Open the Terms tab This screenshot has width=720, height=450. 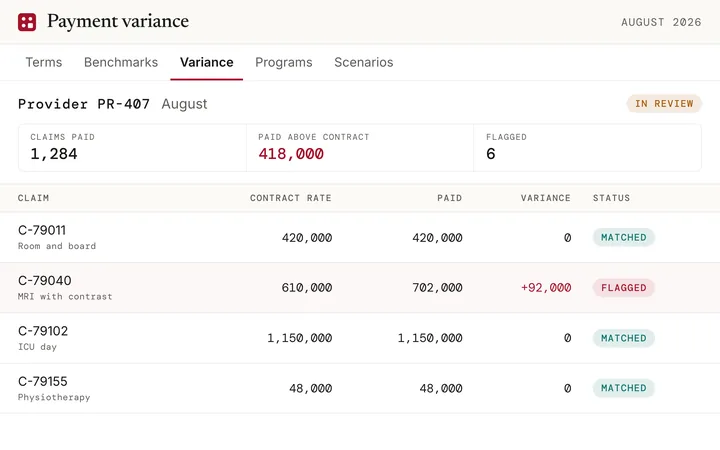[x=44, y=62]
